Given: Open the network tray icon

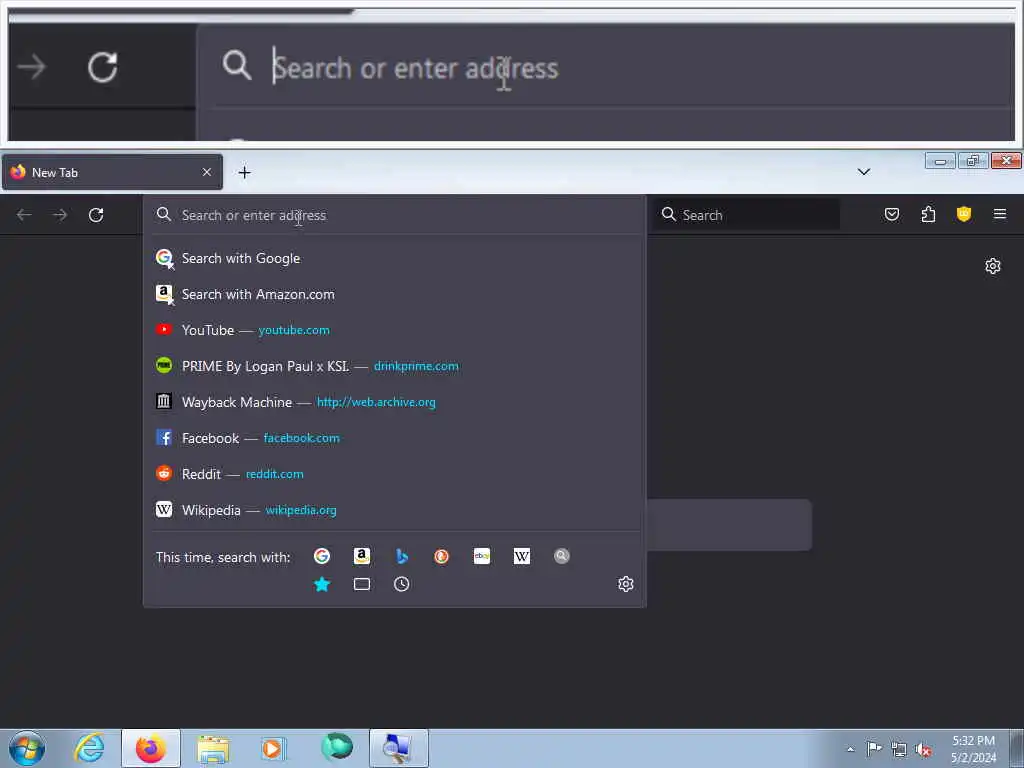Looking at the screenshot, I should (899, 749).
